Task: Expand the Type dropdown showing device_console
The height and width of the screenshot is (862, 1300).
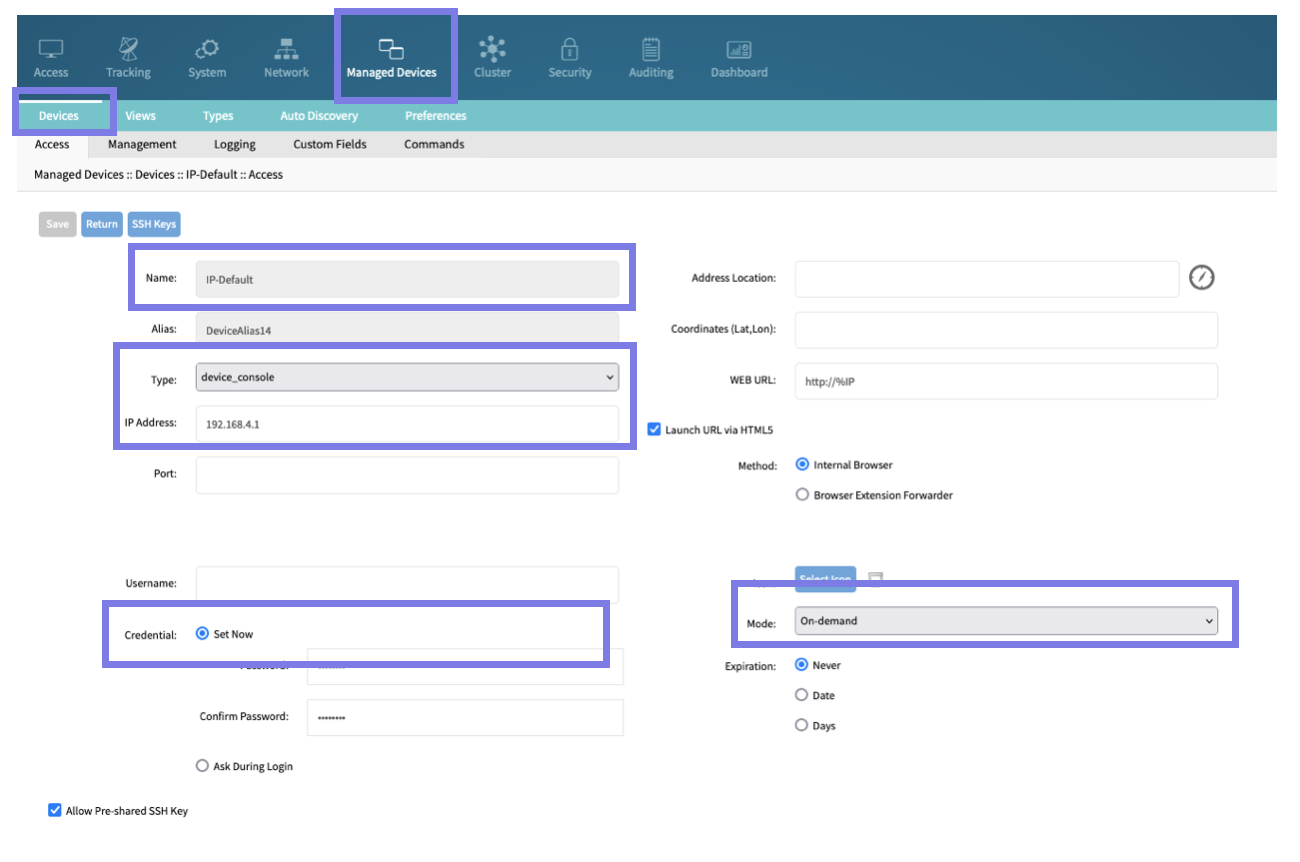Action: [x=407, y=377]
